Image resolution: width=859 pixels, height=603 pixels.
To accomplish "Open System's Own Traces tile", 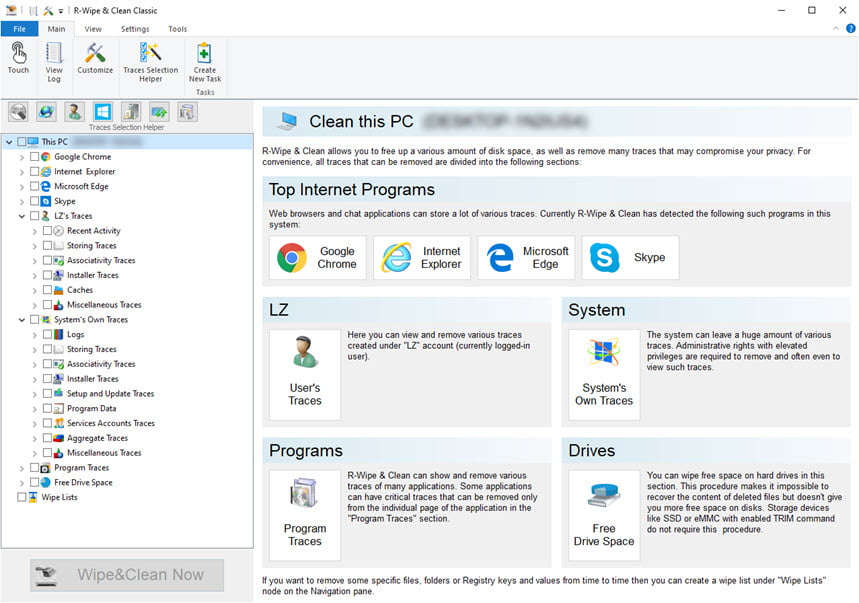I will tap(604, 375).
